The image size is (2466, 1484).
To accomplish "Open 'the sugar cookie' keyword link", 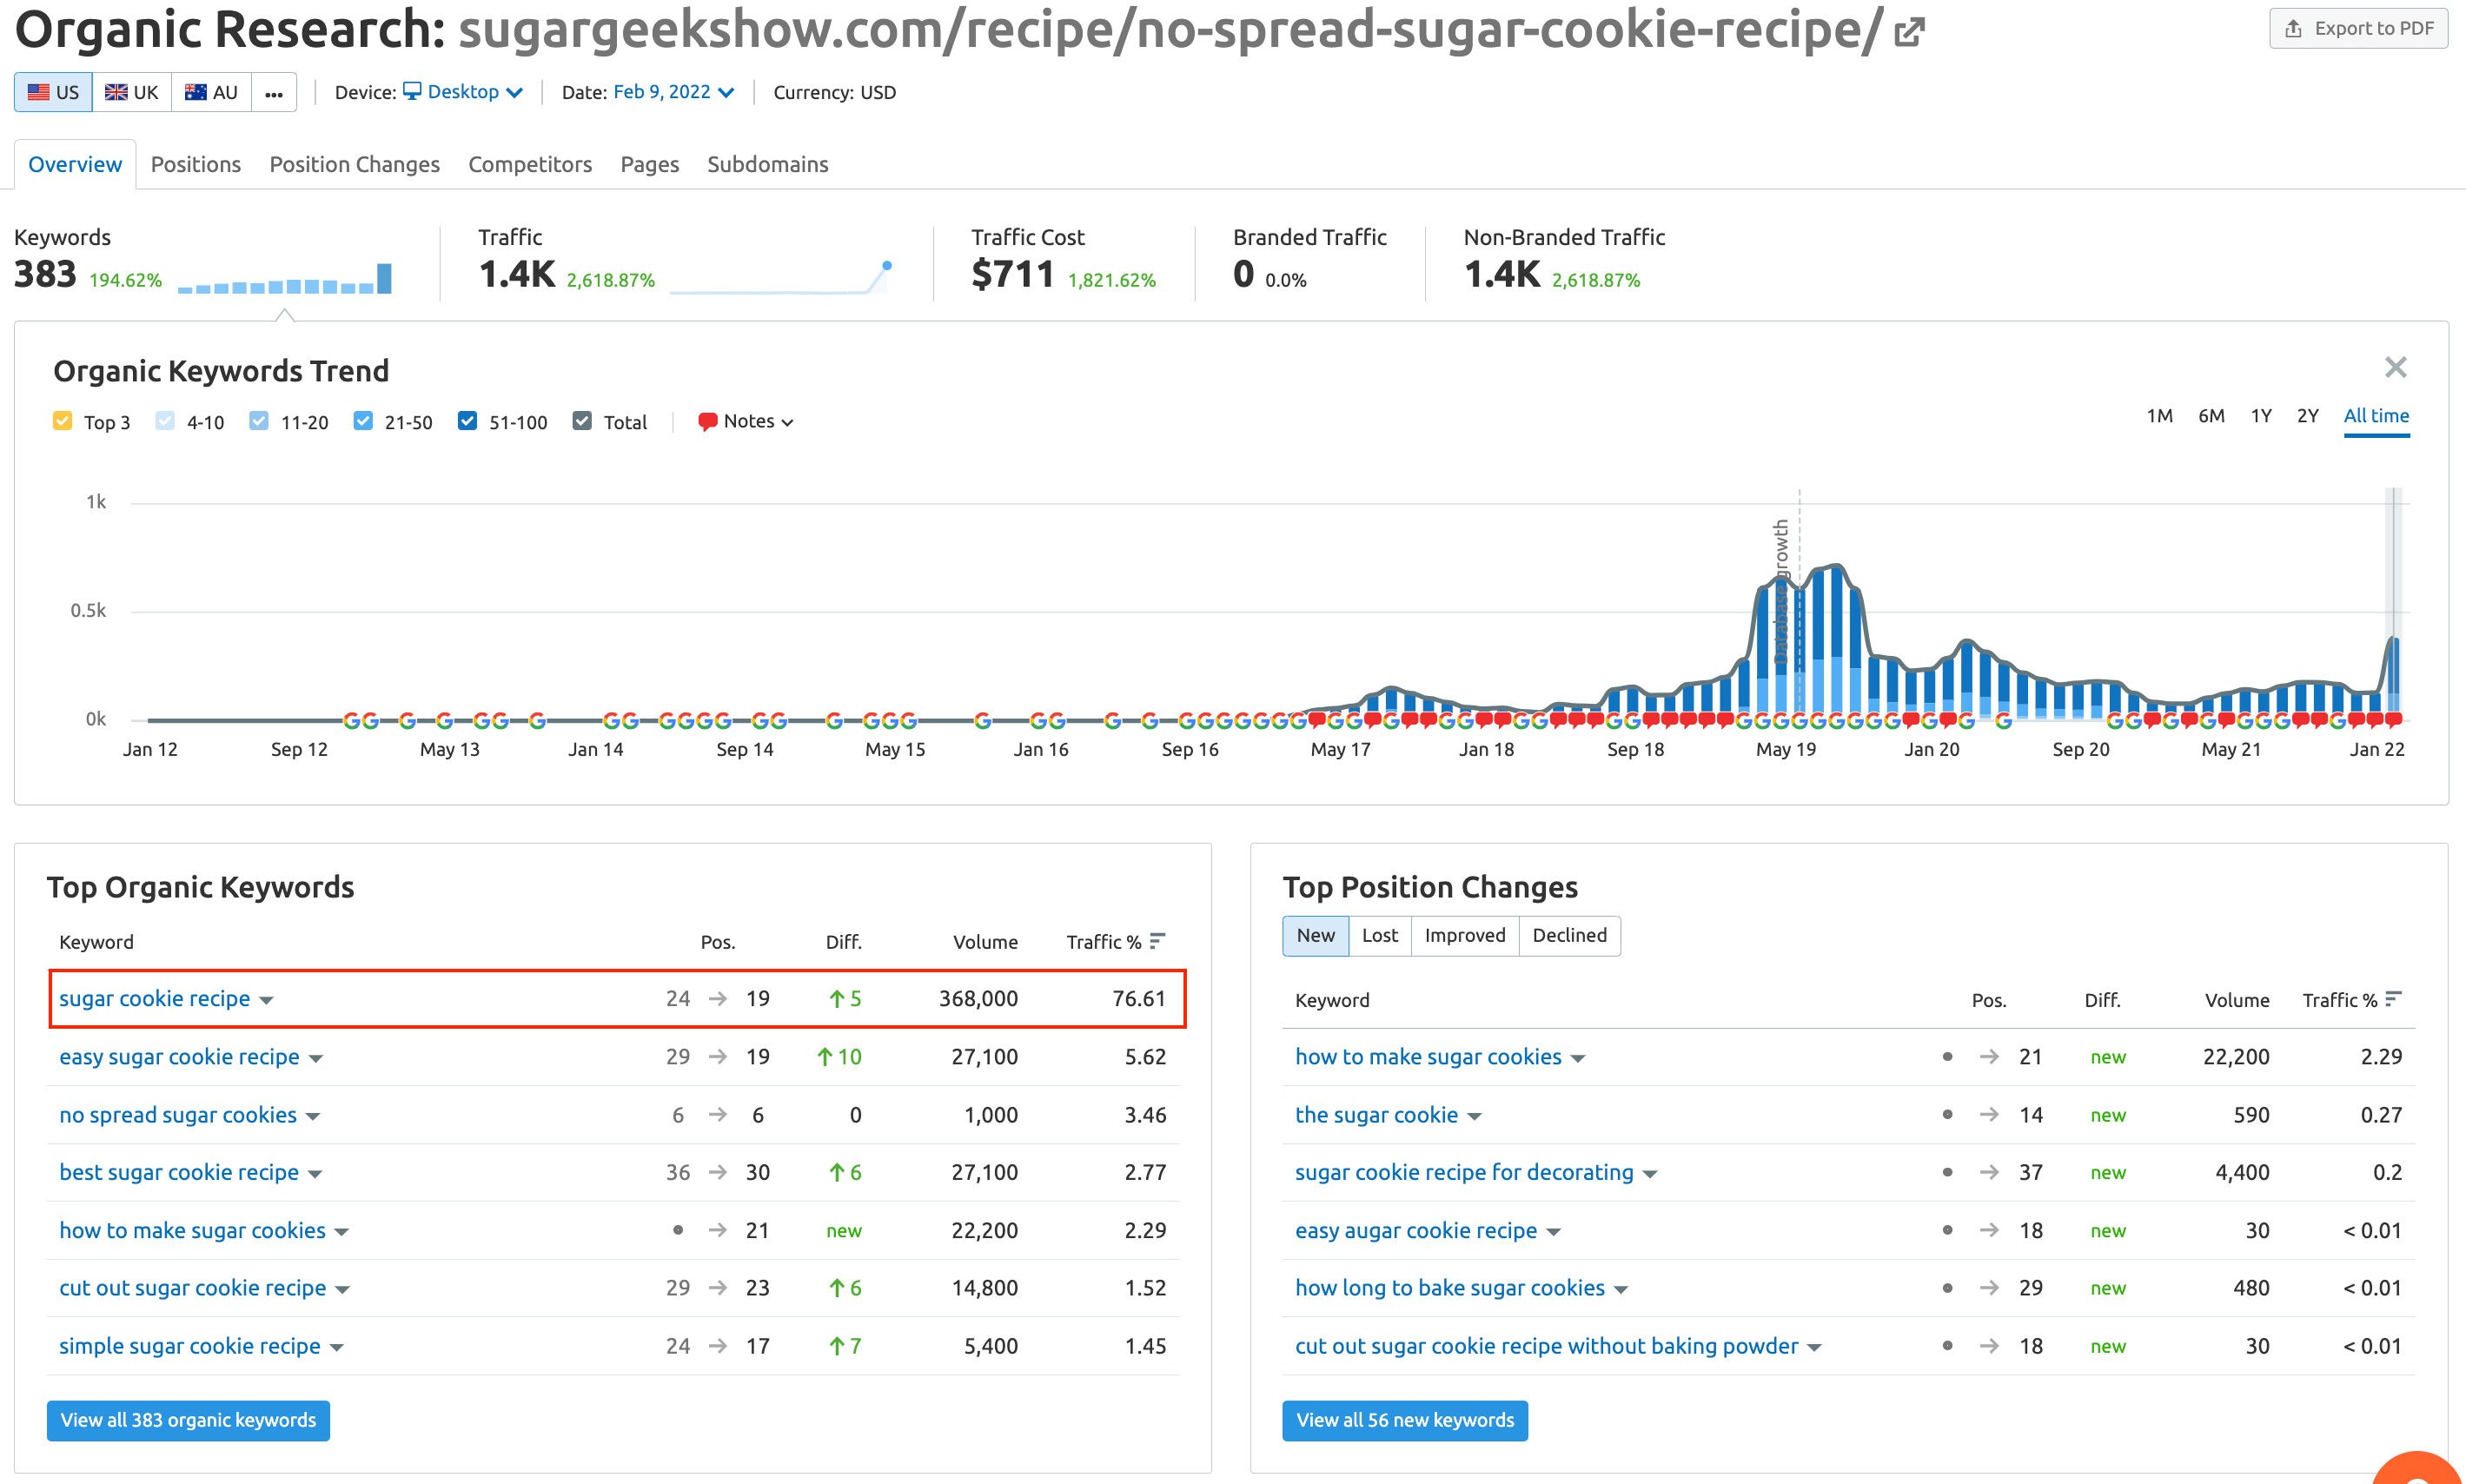I will point(1376,1114).
